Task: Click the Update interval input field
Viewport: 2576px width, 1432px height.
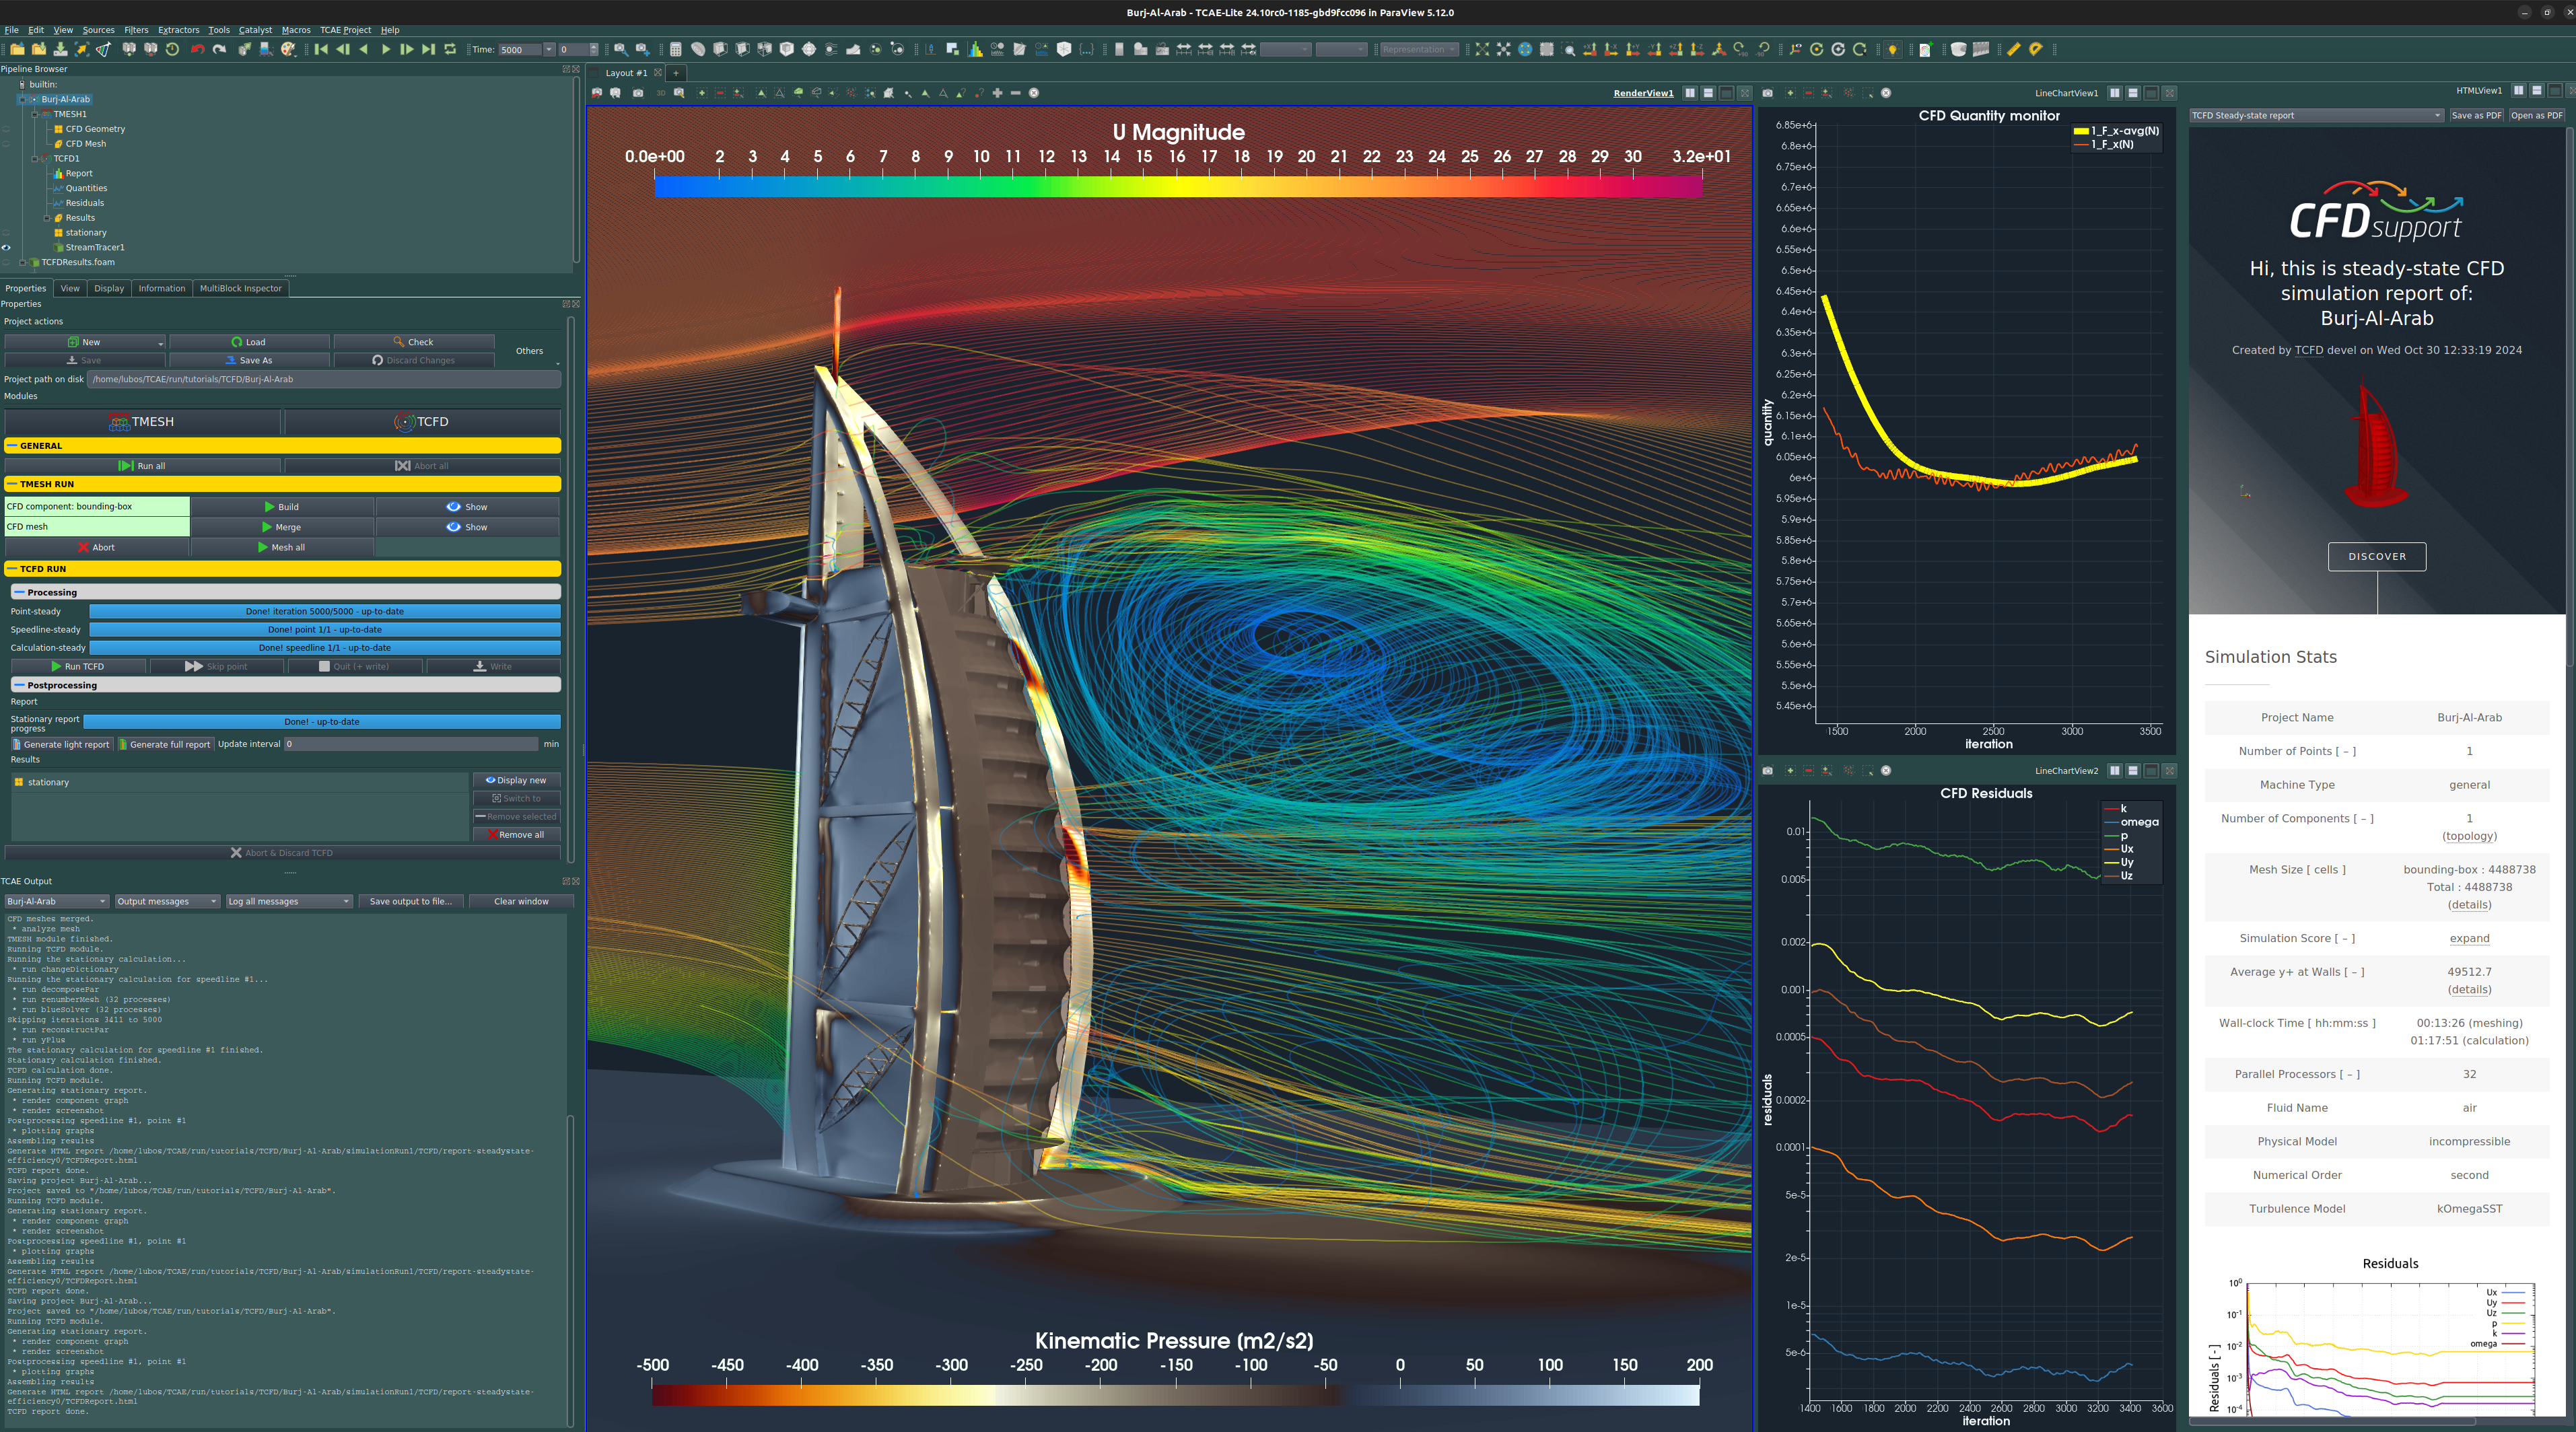Action: pyautogui.click(x=410, y=744)
